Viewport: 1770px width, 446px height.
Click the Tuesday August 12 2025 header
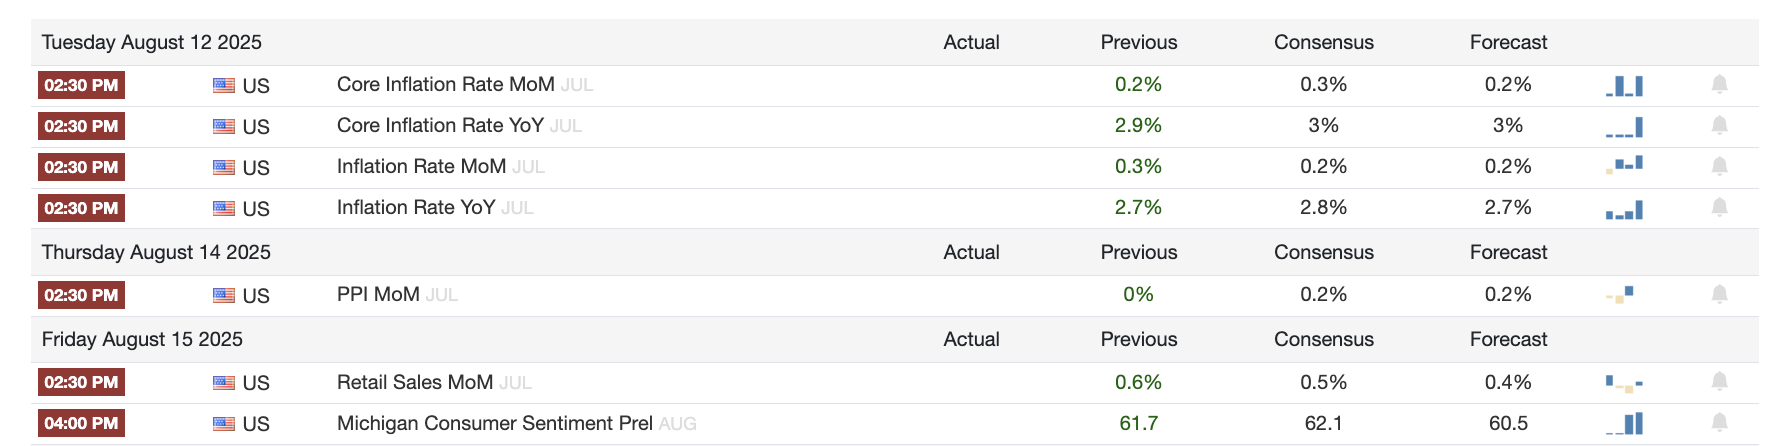click(152, 43)
